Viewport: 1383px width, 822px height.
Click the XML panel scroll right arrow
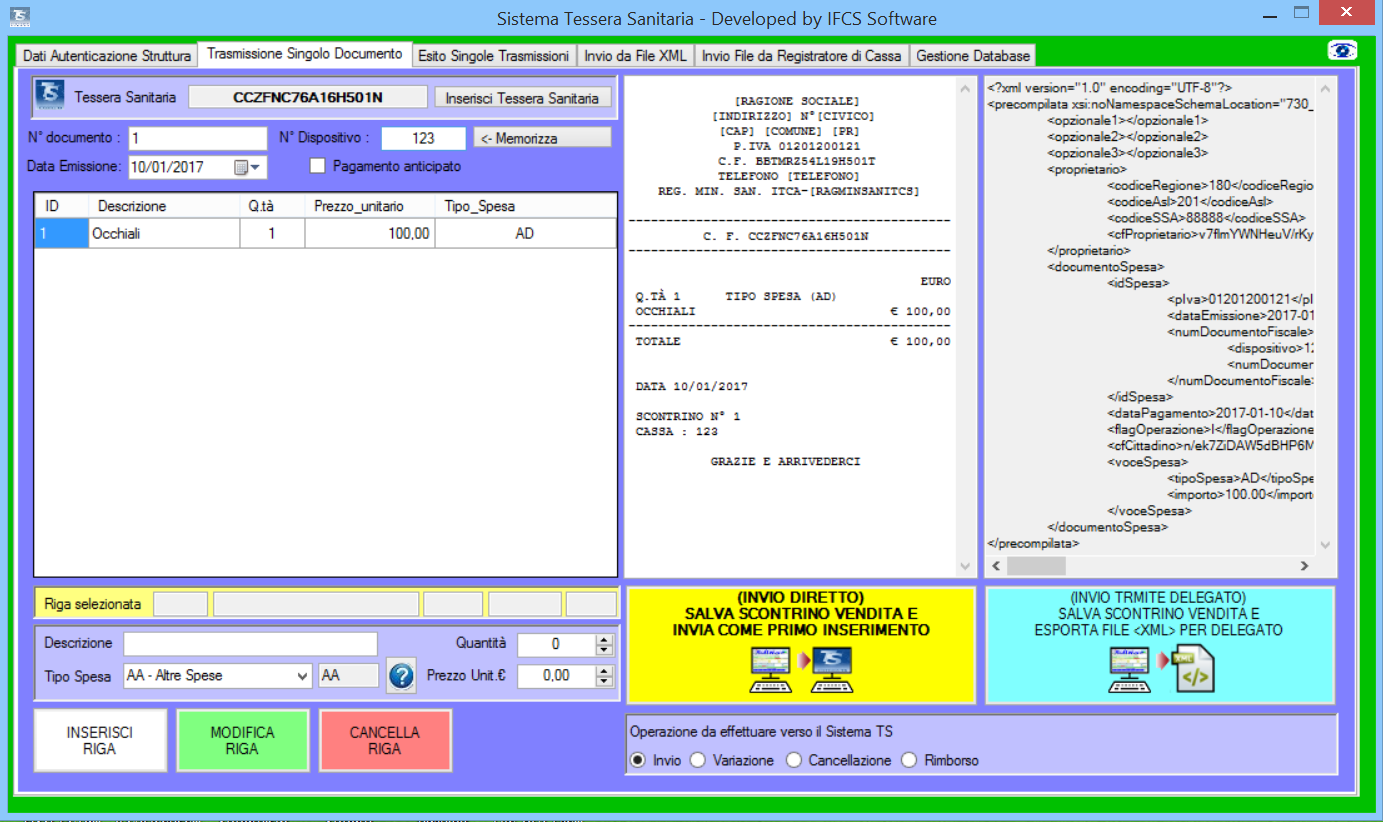(x=1304, y=566)
